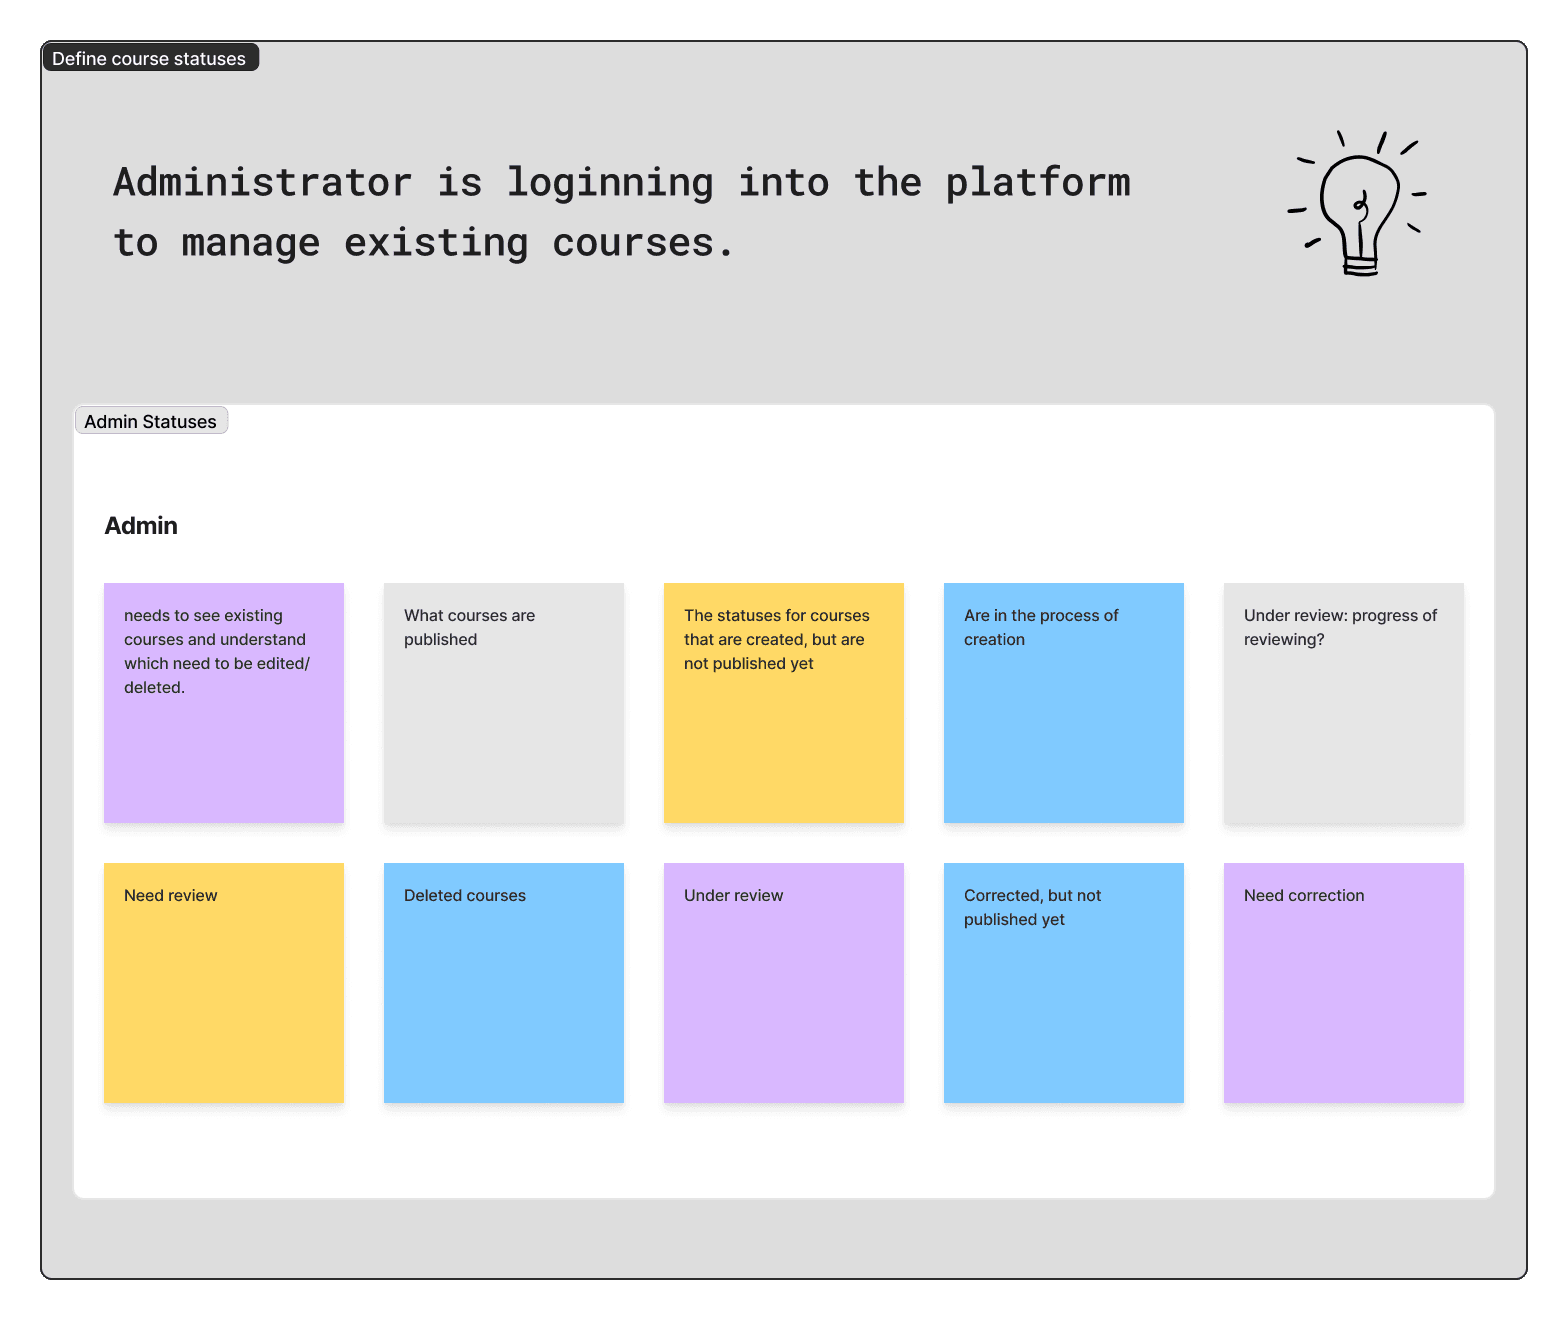Click the headline about Administrator managing courses
This screenshot has width=1568, height=1320.
pyautogui.click(x=621, y=212)
